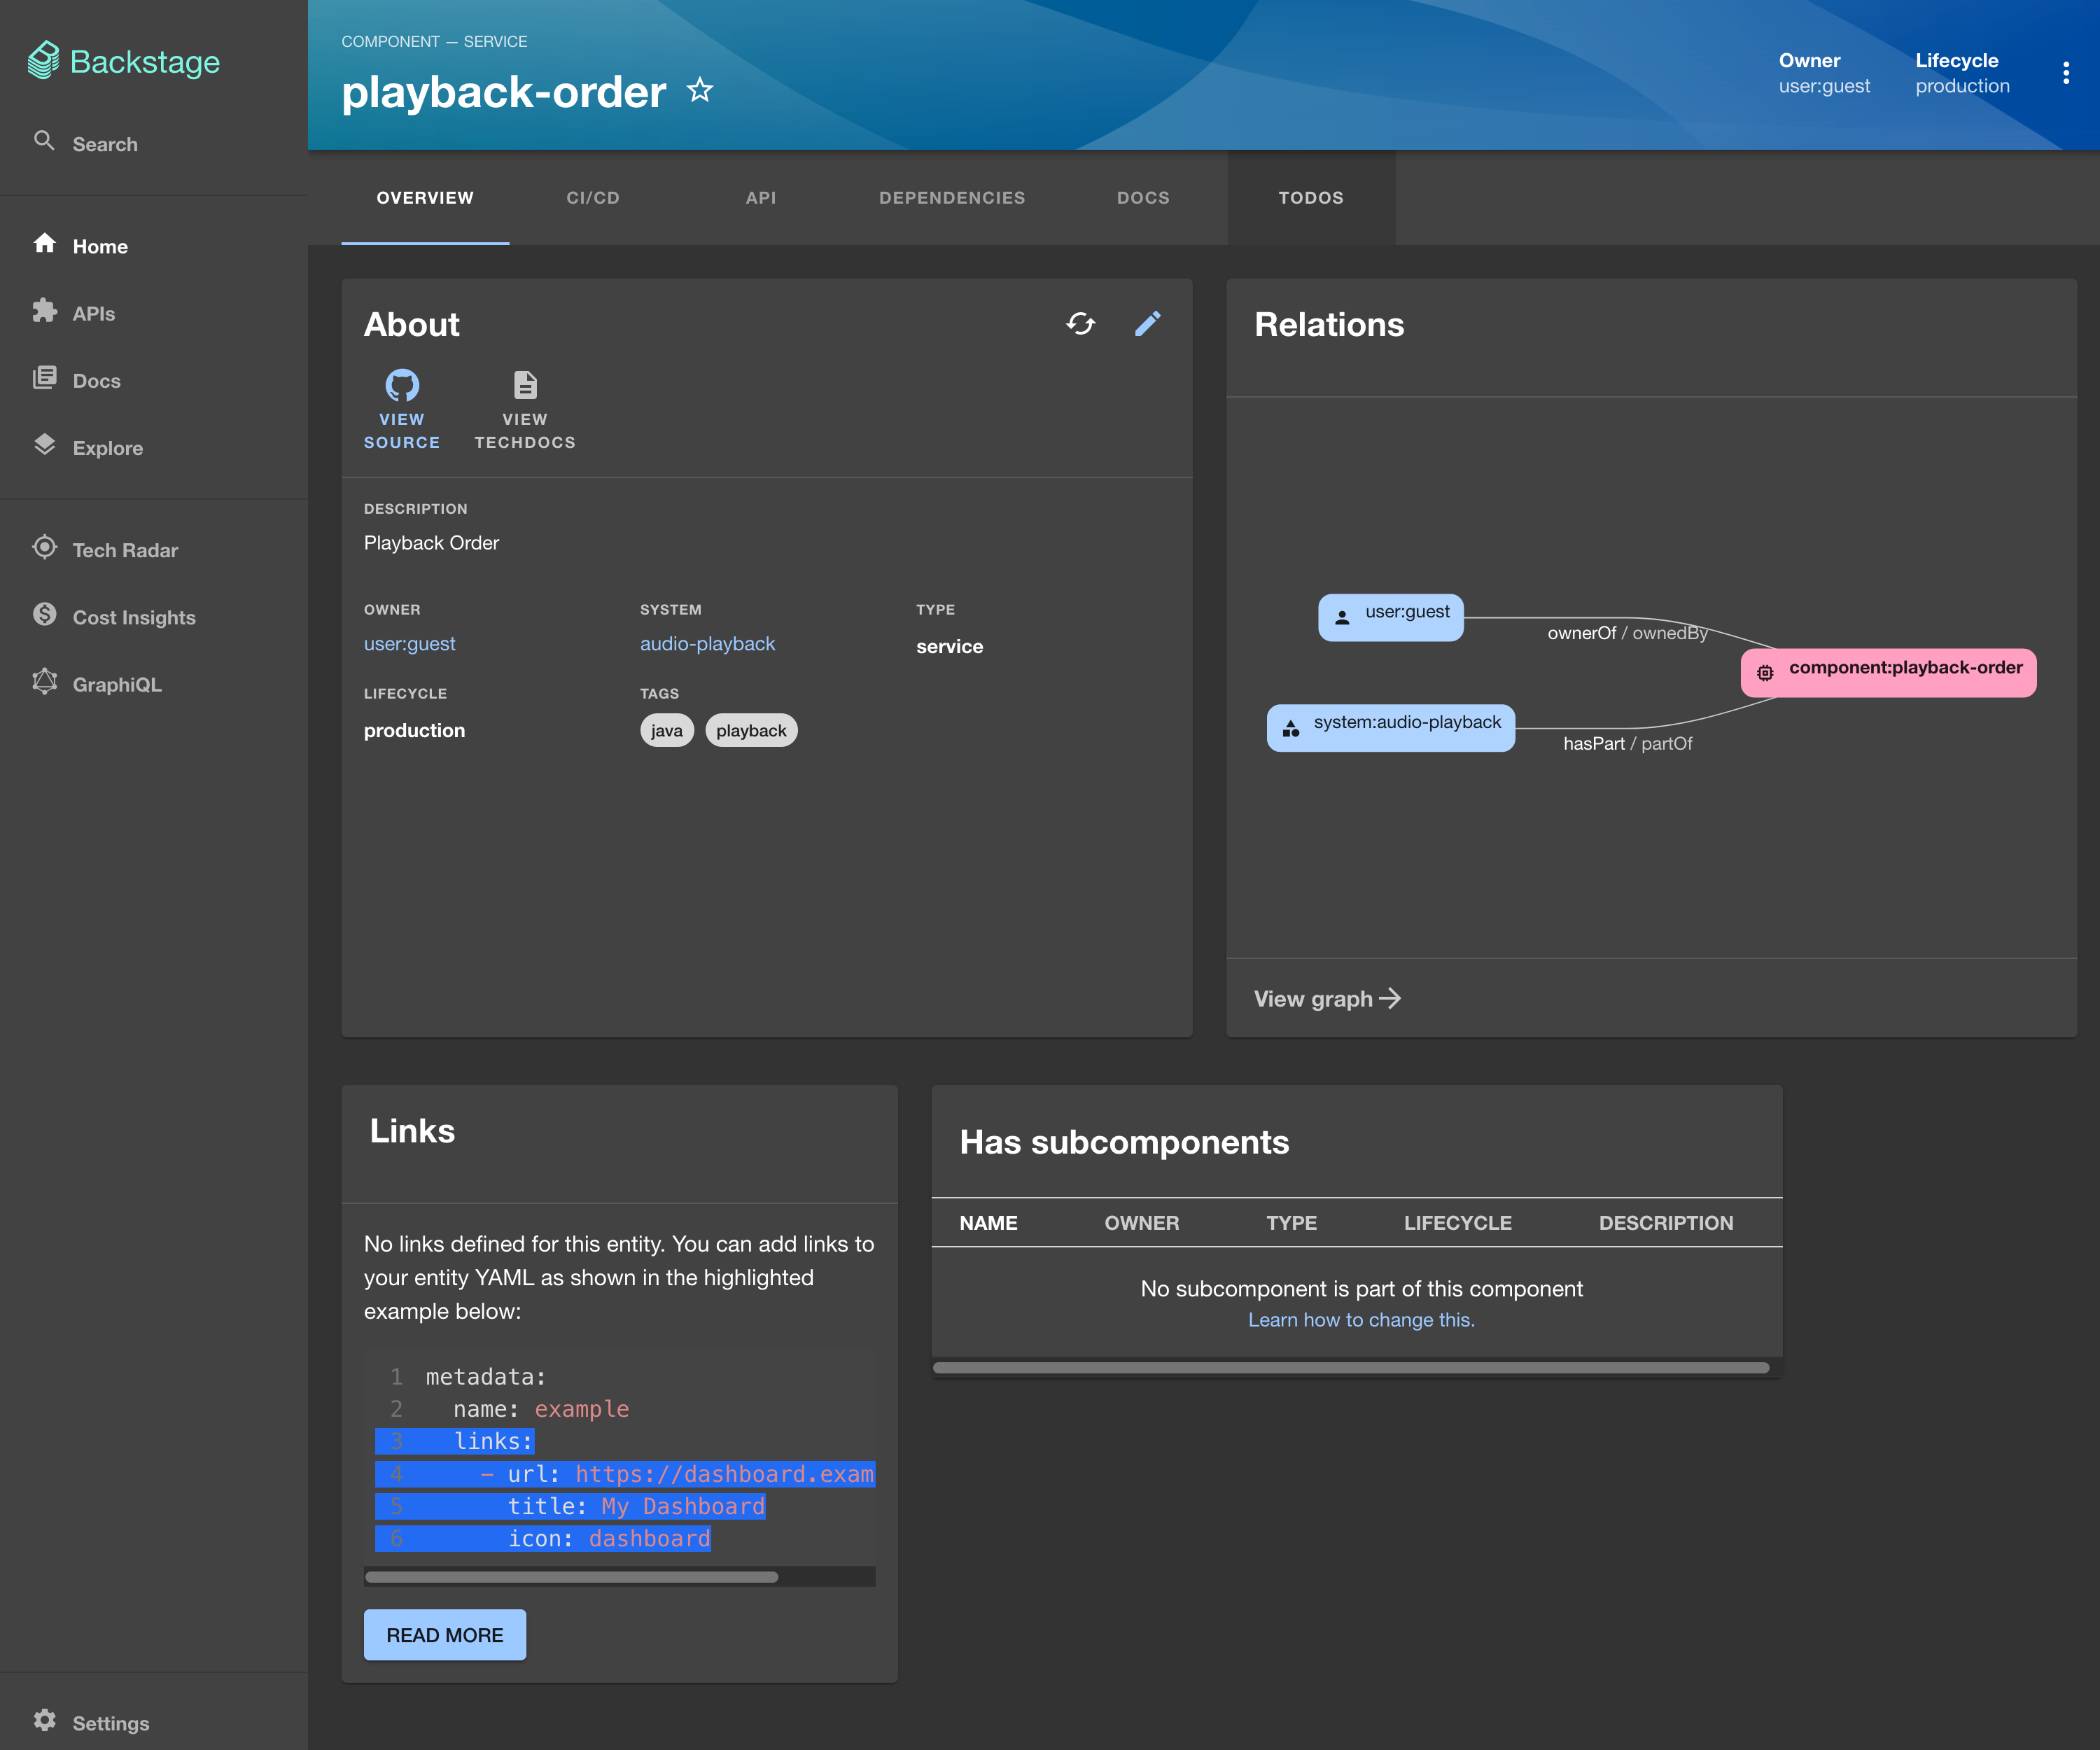2100x1750 pixels.
Task: Edit metadata with the pencil icon
Action: tap(1147, 324)
